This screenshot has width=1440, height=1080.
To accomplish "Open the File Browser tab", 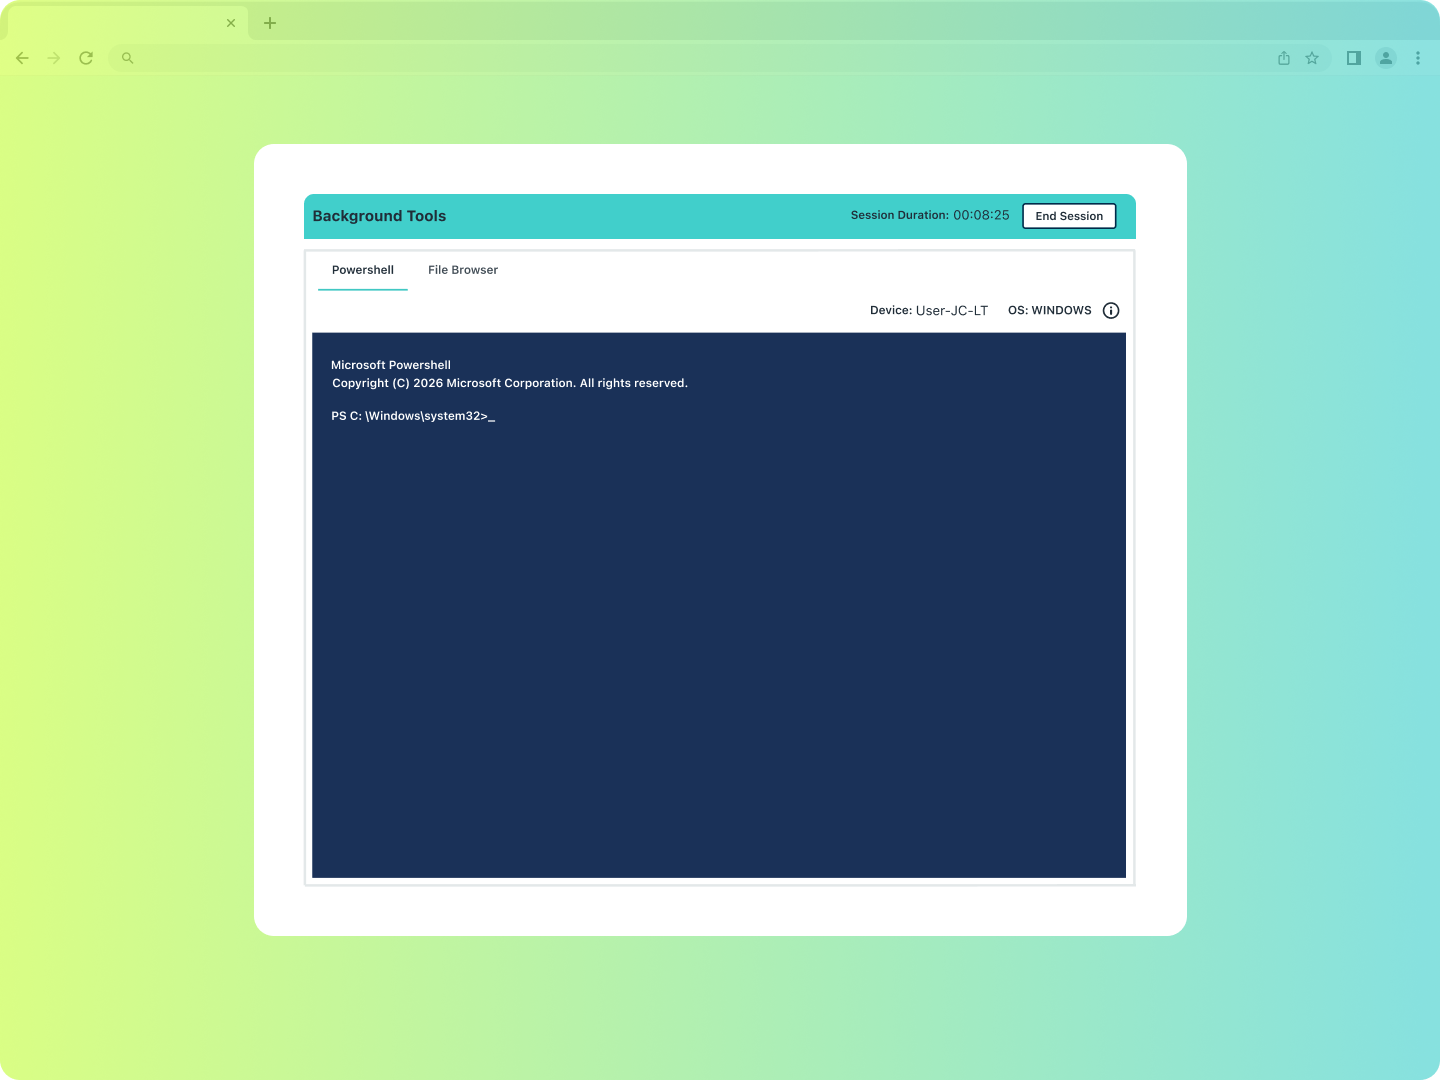I will [463, 270].
